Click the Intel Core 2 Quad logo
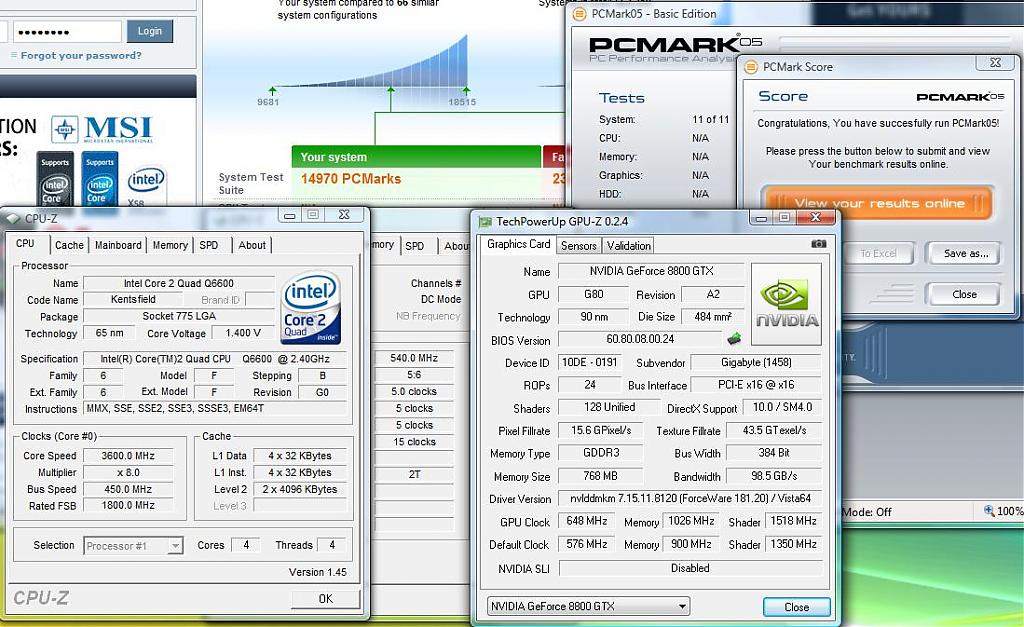 (311, 307)
